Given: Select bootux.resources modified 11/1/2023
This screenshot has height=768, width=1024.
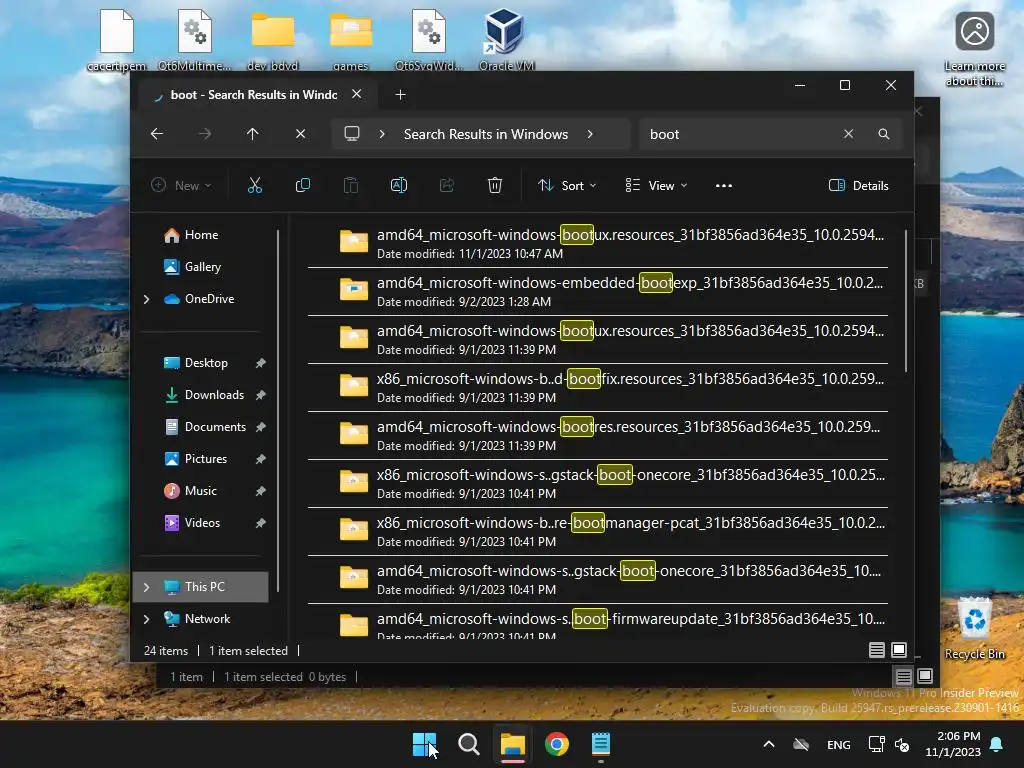Looking at the screenshot, I should point(598,244).
